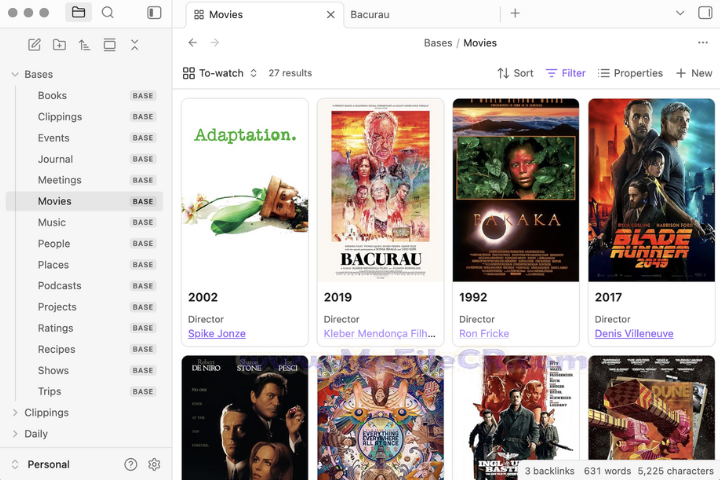Click the 3 backlinks status item
The height and width of the screenshot is (480, 720).
point(549,471)
